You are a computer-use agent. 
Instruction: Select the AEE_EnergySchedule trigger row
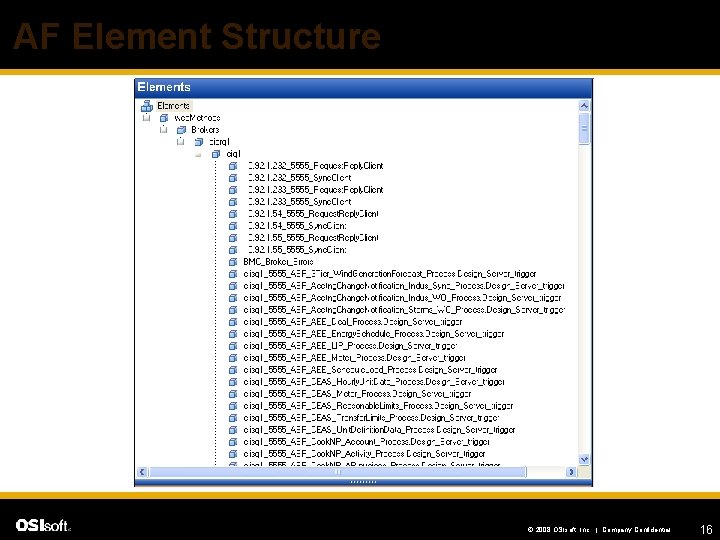[x=374, y=334]
